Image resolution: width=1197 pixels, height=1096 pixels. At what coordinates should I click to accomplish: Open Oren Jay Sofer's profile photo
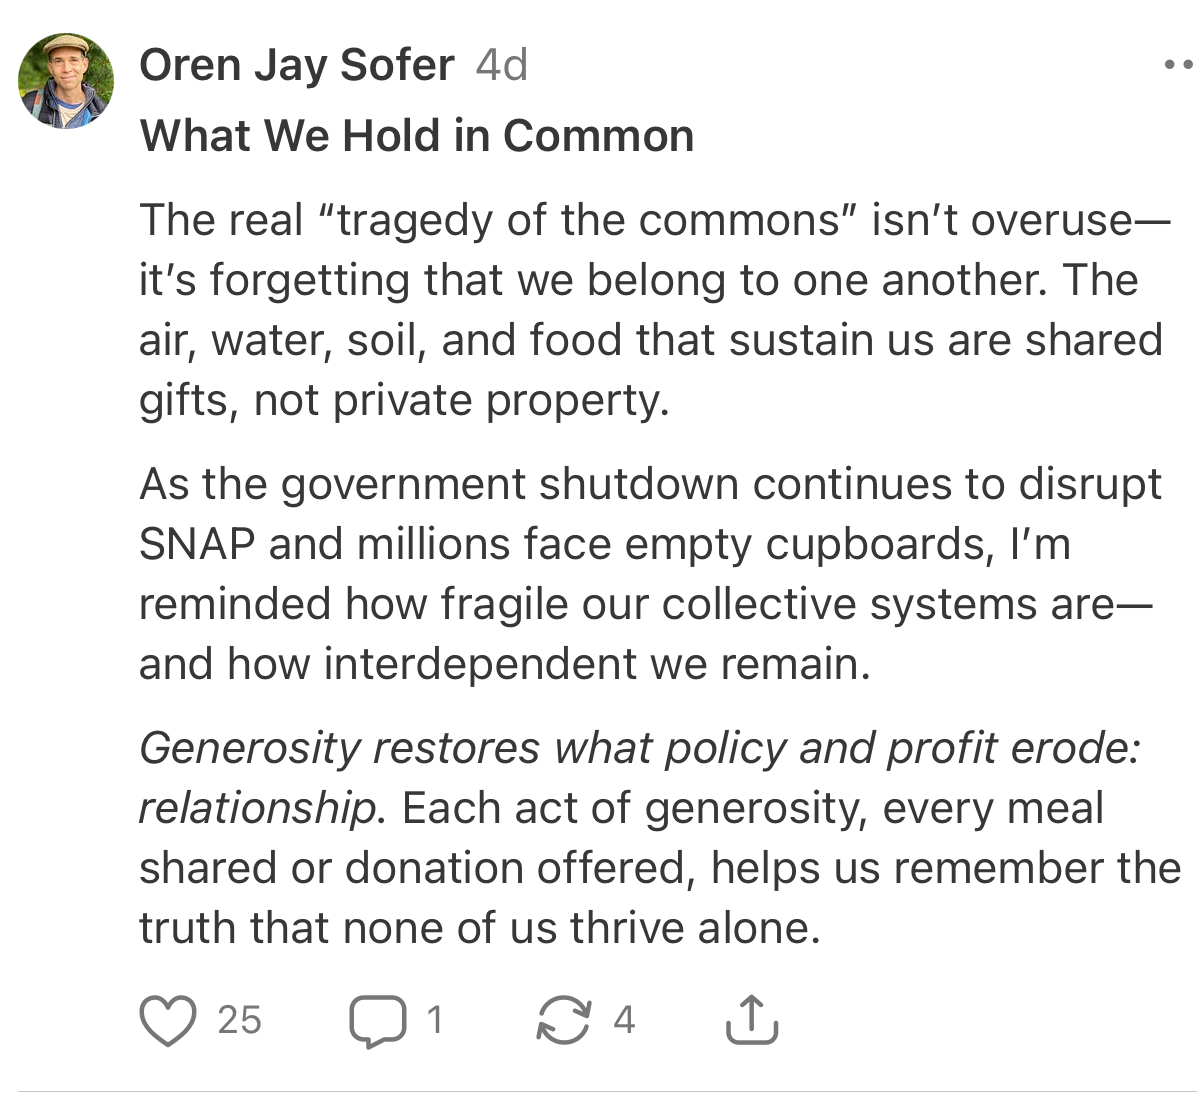(x=66, y=81)
